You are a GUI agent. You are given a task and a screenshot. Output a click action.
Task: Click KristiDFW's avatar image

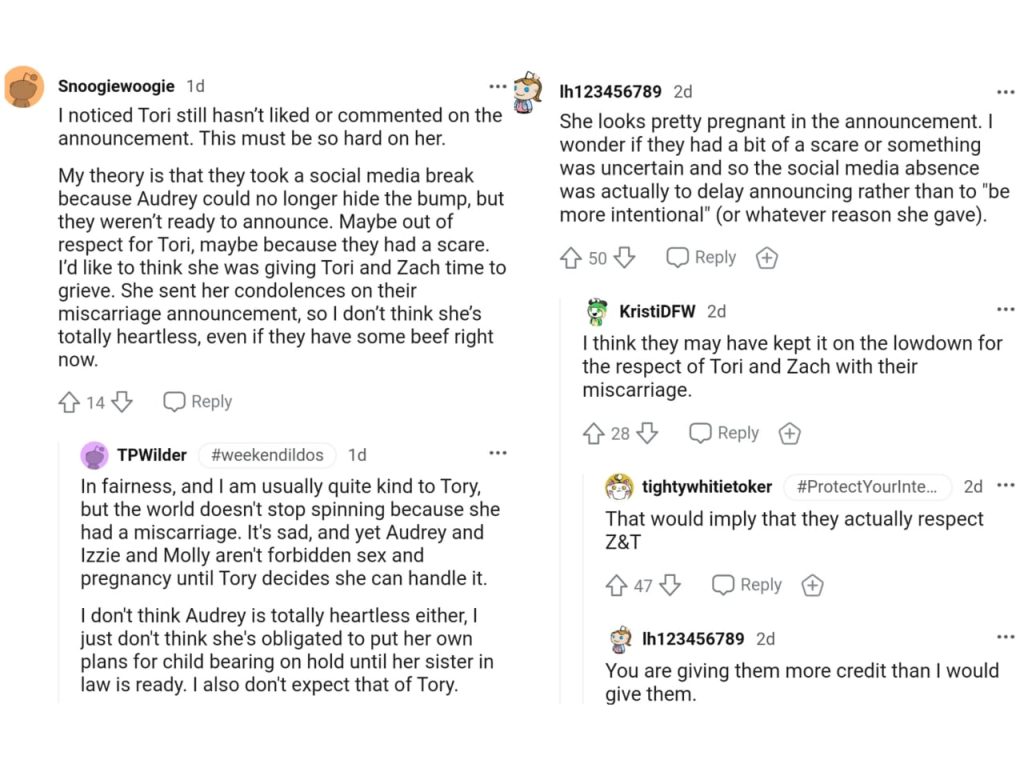coord(597,312)
